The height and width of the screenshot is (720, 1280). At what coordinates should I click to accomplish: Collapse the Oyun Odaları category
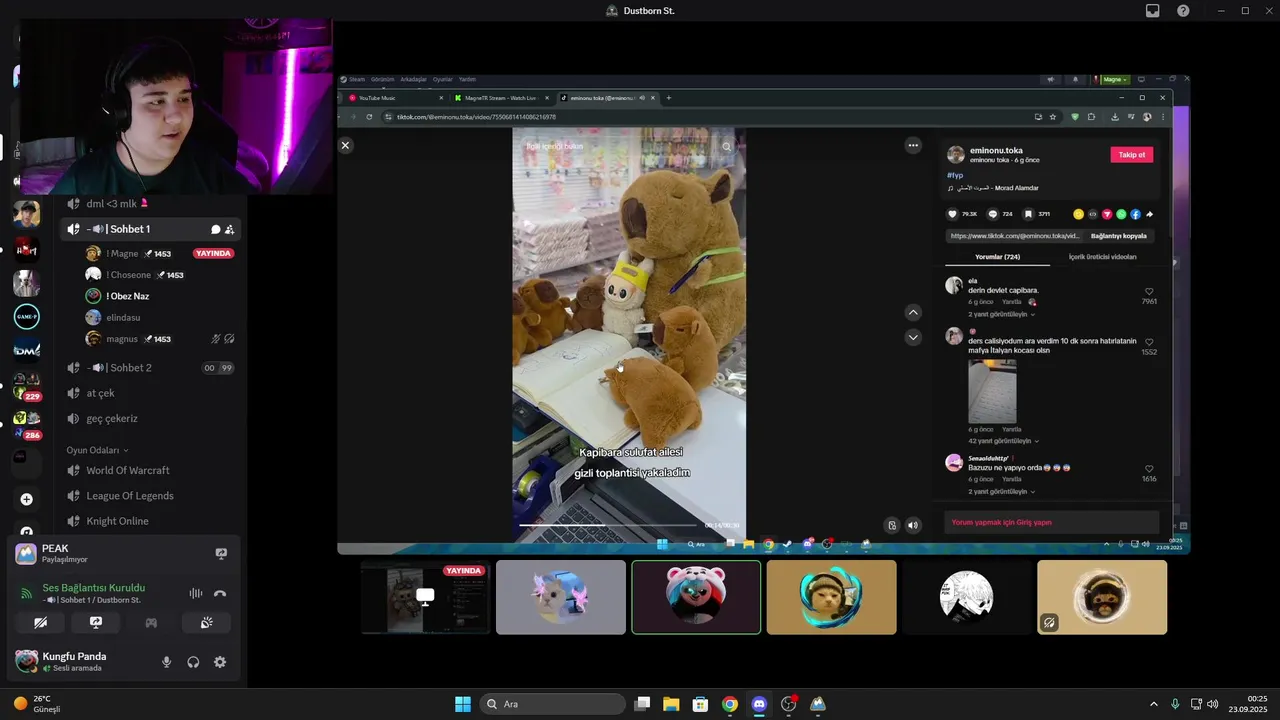(x=97, y=450)
